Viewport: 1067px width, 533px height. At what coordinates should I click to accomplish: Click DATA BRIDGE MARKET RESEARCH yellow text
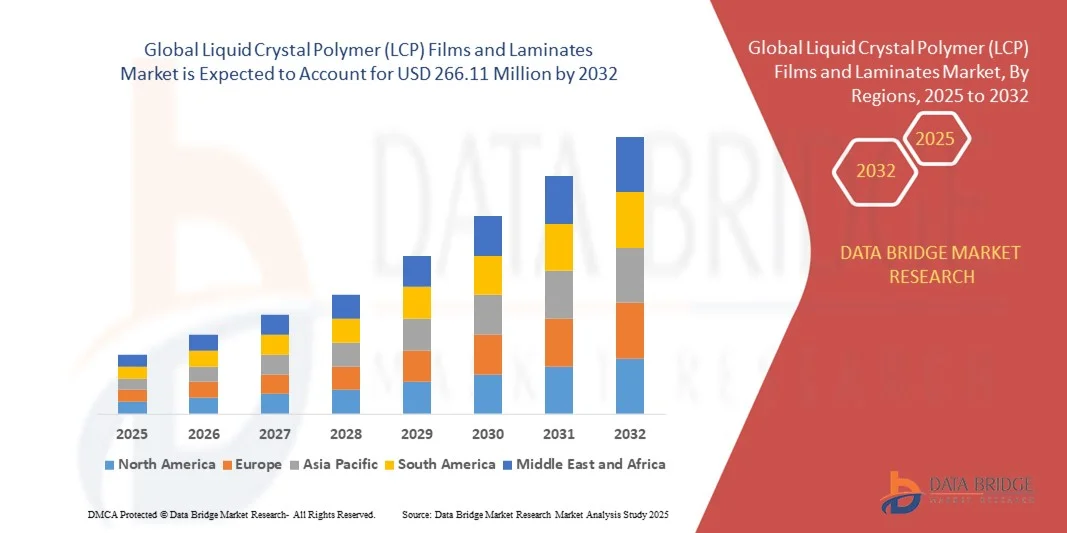(x=932, y=264)
